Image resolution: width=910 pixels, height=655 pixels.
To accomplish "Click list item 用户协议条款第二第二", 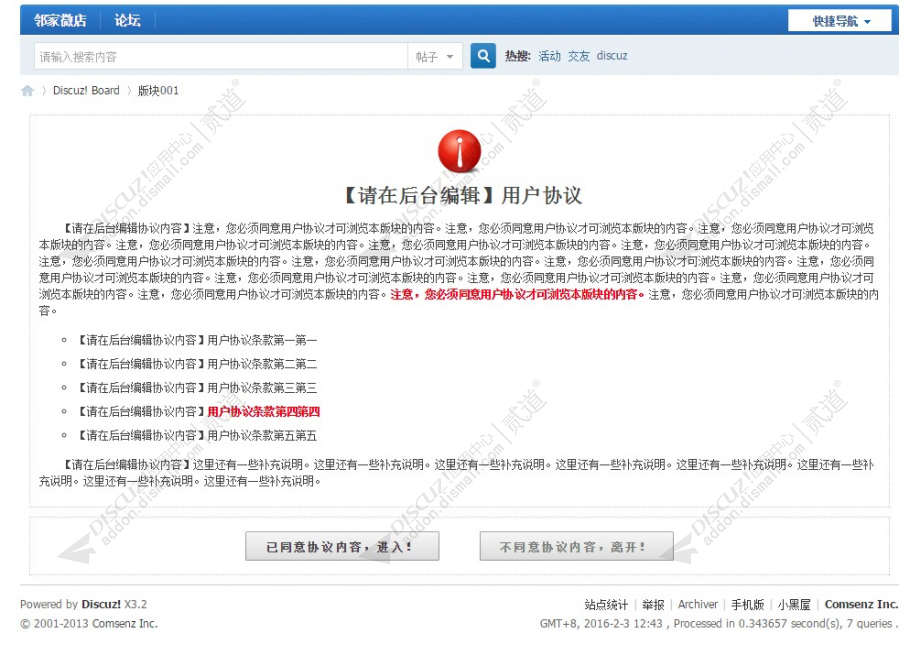I will 197,364.
